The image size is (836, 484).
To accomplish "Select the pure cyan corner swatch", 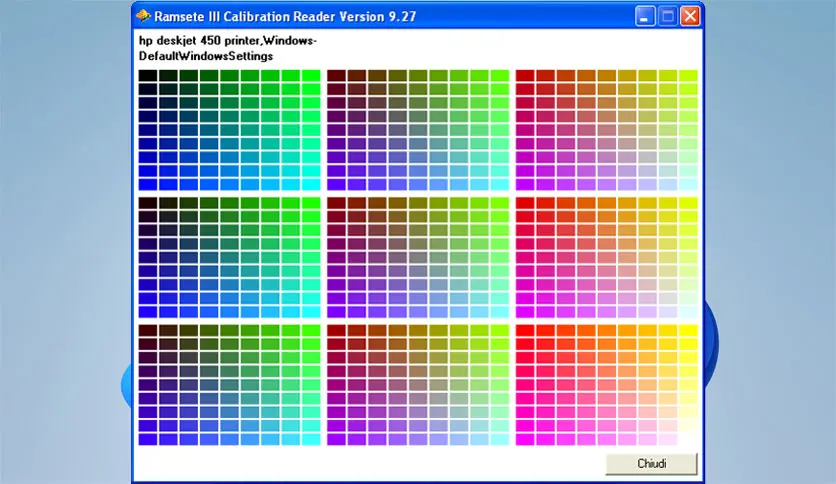I will (x=311, y=184).
